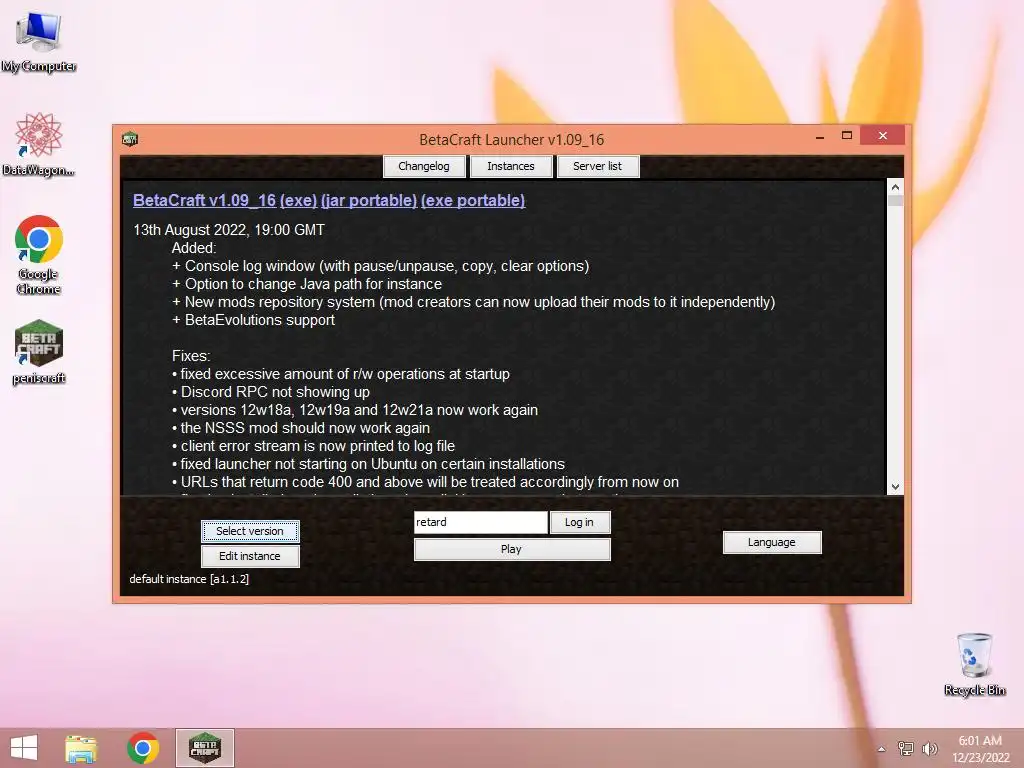The height and width of the screenshot is (768, 1024).
Task: Click the Play button
Action: 512,549
